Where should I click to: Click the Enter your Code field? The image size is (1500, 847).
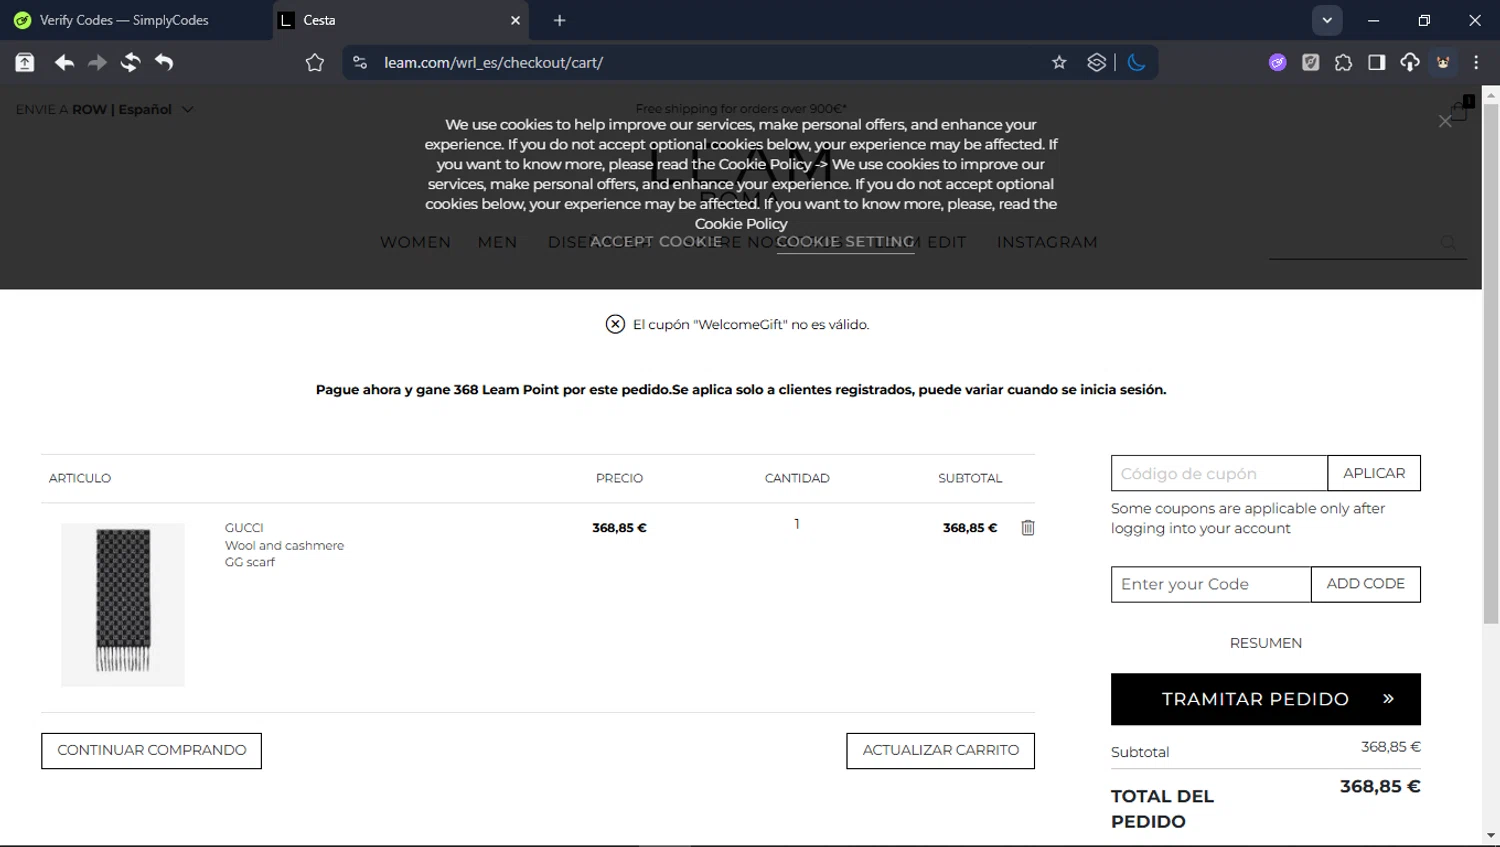[x=1211, y=584]
